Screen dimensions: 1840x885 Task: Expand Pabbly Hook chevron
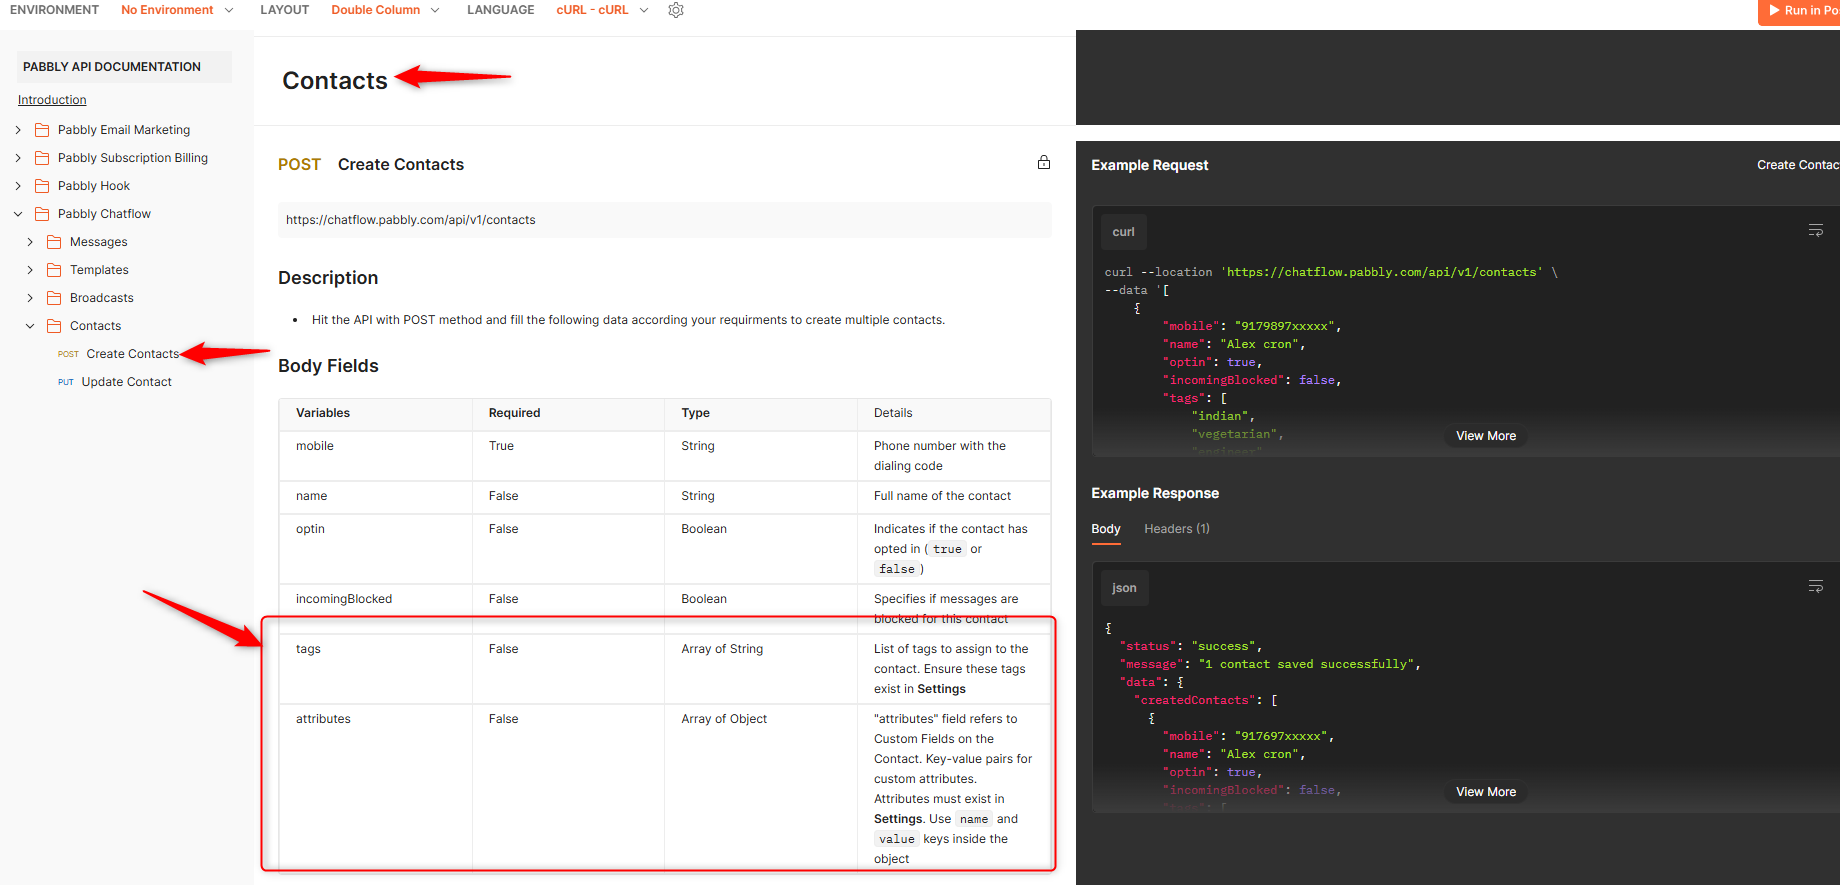(18, 186)
